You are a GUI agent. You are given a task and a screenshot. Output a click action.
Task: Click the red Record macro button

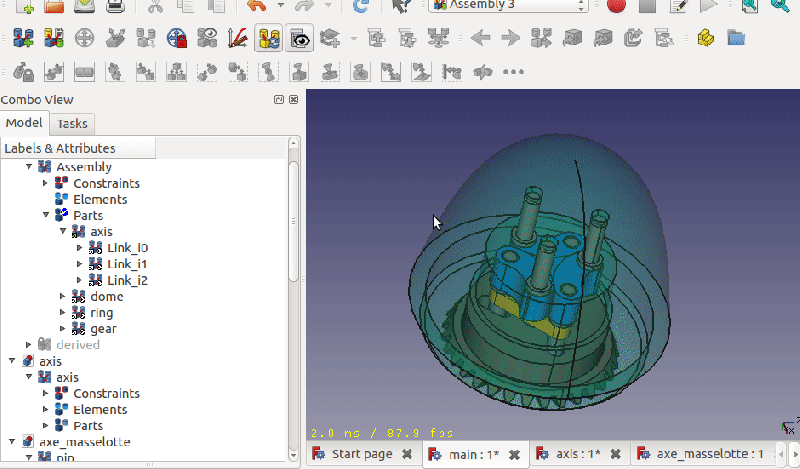click(x=616, y=6)
